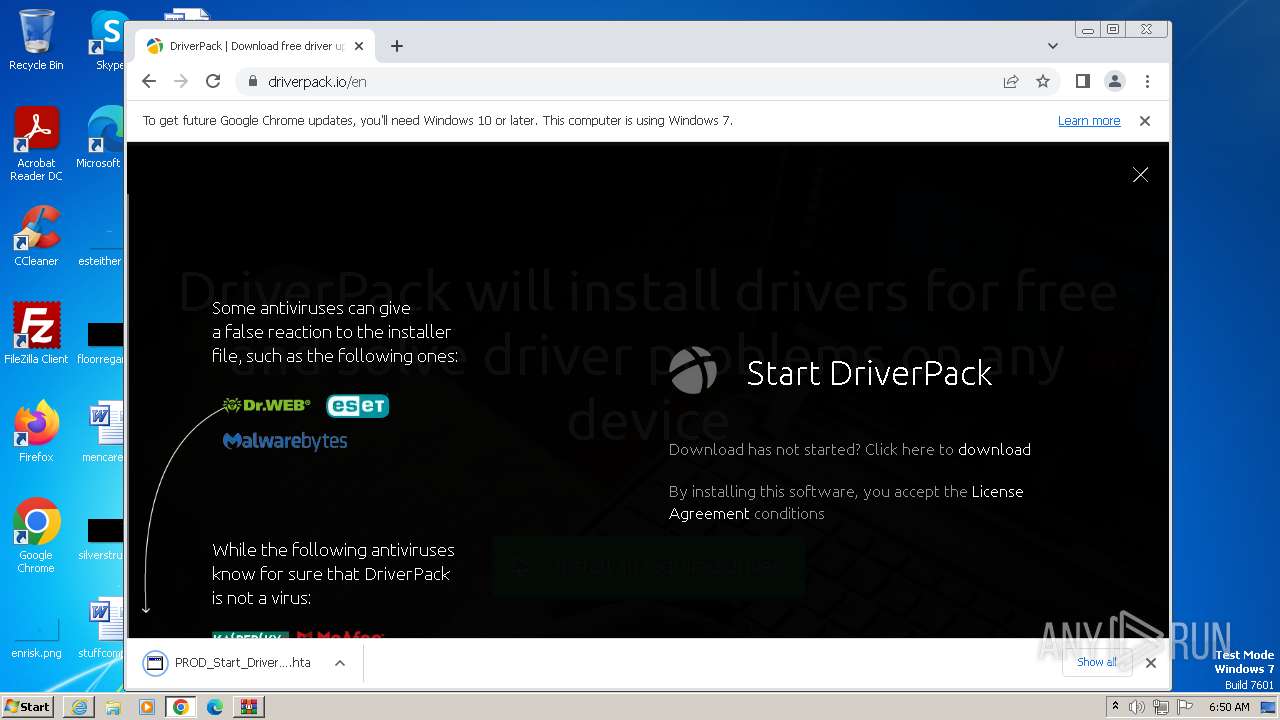Switch to Chrome in the taskbar
This screenshot has width=1280, height=720.
coord(181,707)
